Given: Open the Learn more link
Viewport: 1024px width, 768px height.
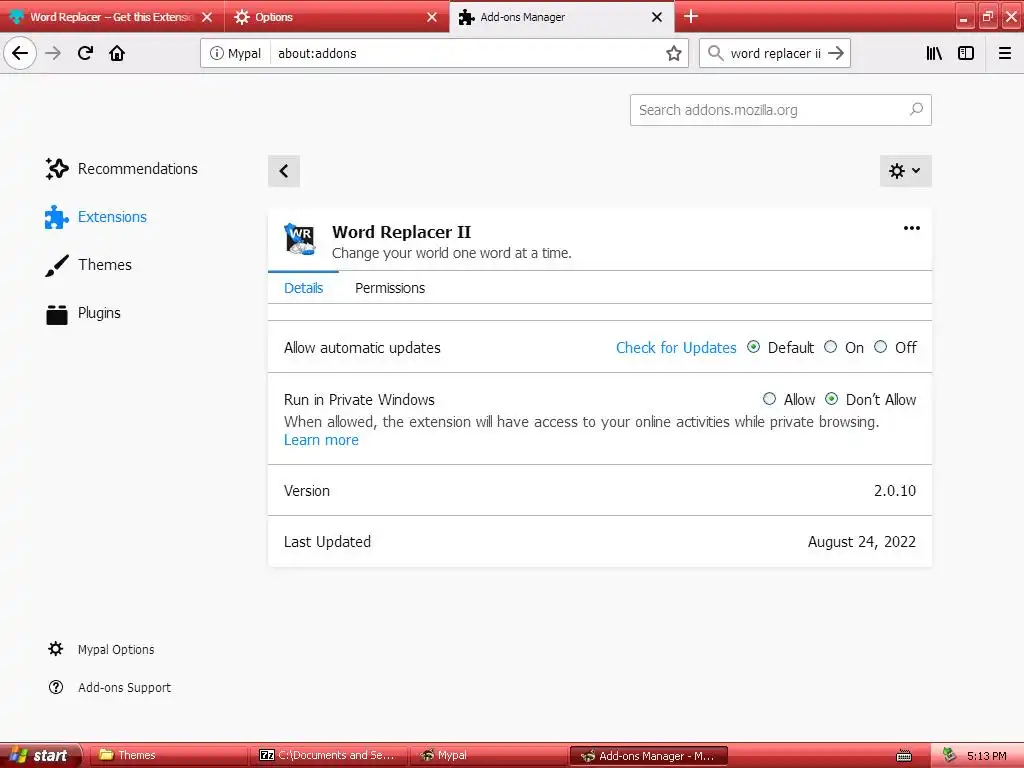Looking at the screenshot, I should click(x=321, y=440).
